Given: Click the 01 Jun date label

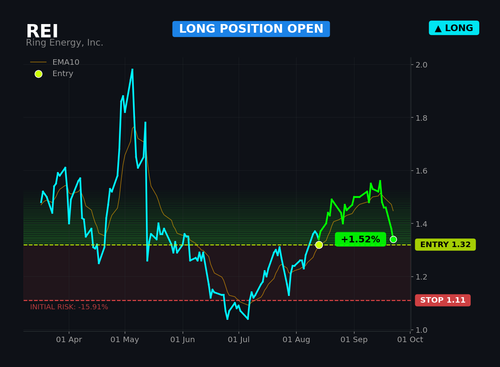Looking at the screenshot, I should coord(183,340).
